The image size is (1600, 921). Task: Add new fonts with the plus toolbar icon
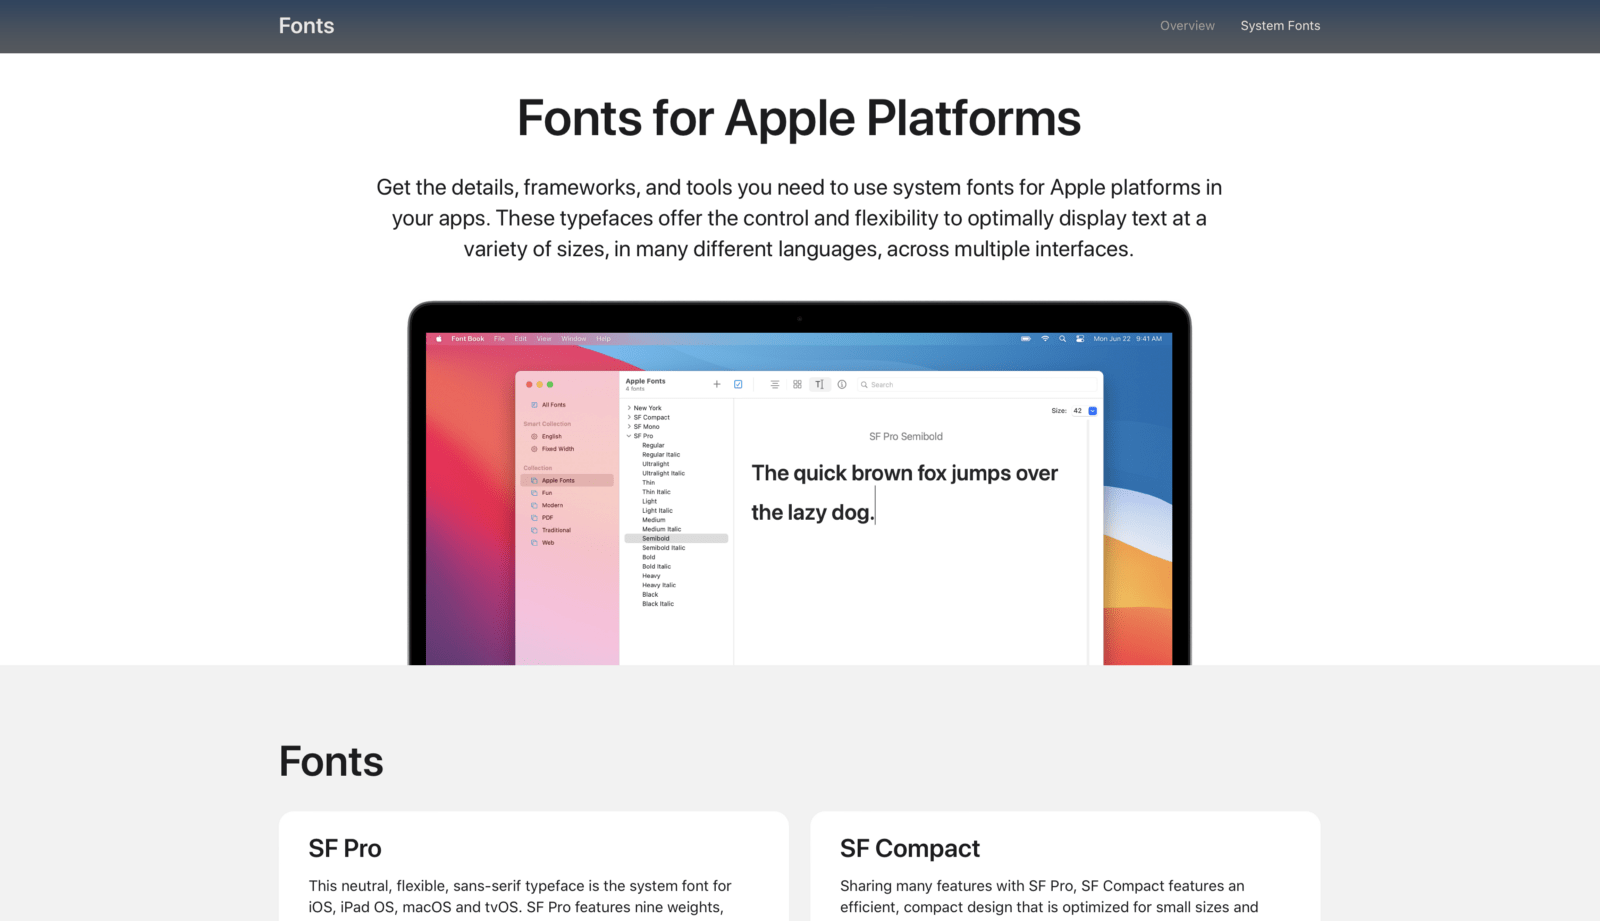[717, 384]
